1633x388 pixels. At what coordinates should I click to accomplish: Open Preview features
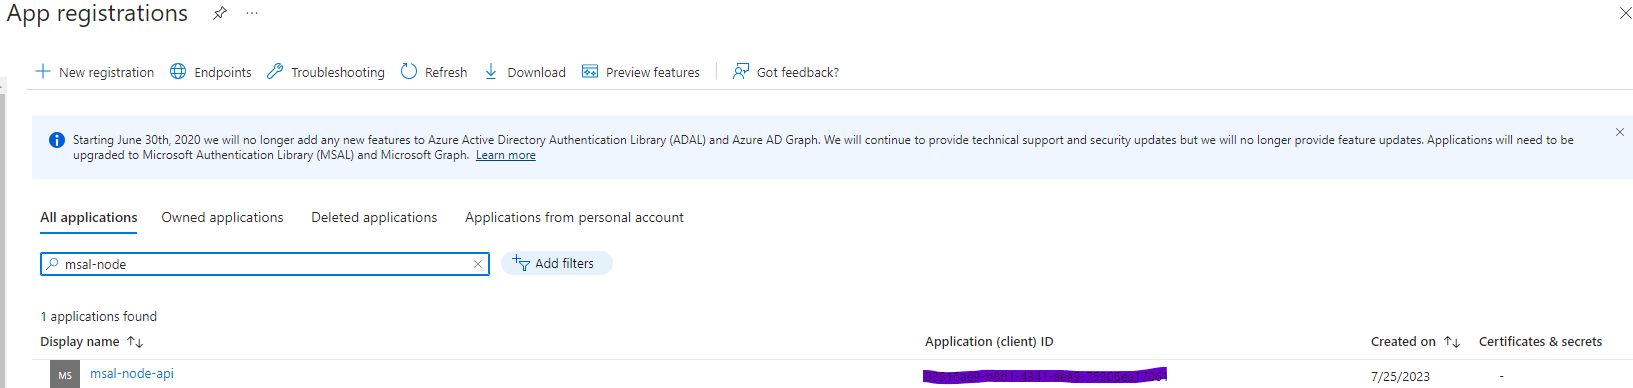click(641, 72)
